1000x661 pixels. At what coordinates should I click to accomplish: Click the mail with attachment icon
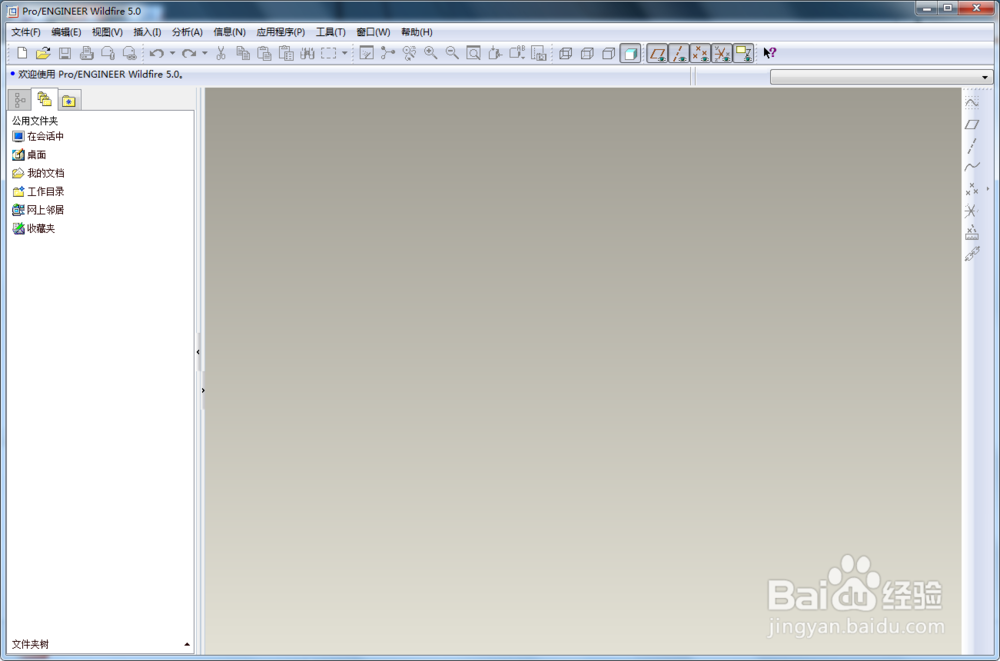click(108, 54)
